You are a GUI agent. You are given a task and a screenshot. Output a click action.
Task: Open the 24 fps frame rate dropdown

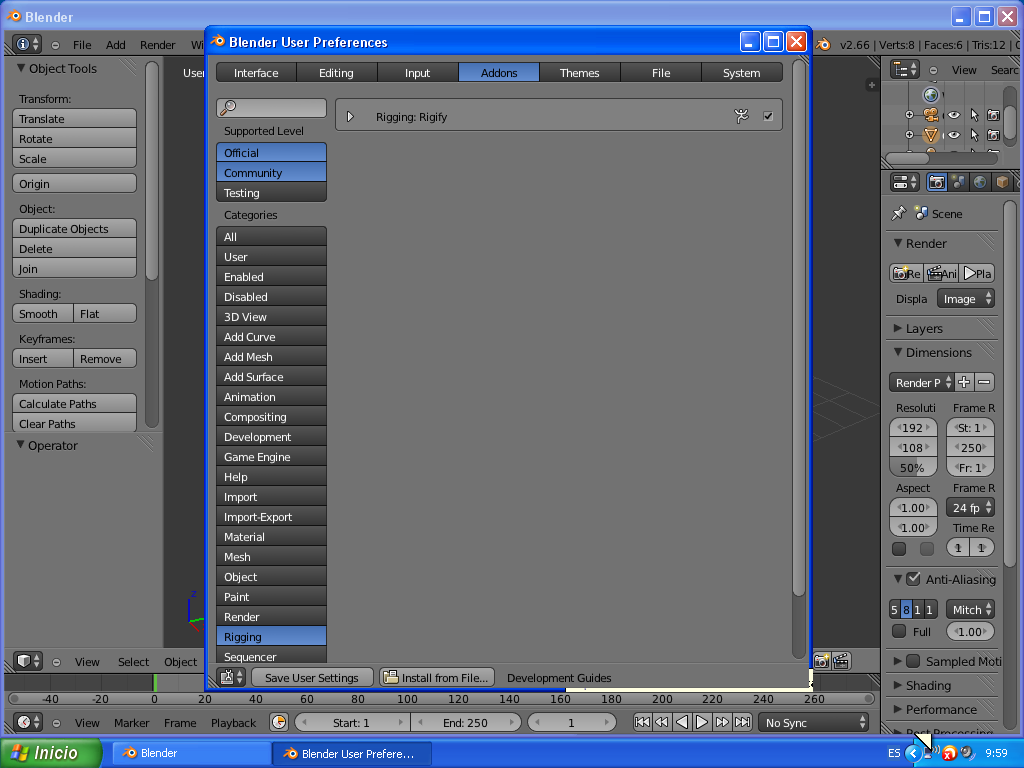coord(970,507)
